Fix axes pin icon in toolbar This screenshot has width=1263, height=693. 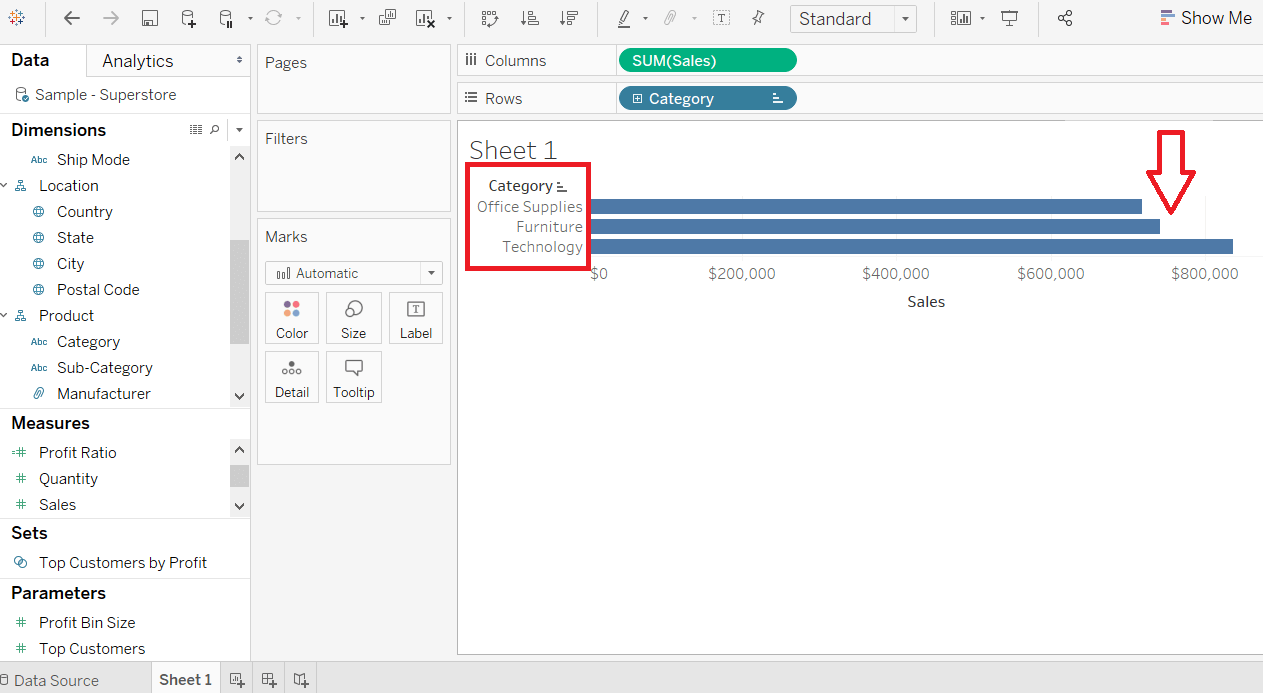pos(758,18)
